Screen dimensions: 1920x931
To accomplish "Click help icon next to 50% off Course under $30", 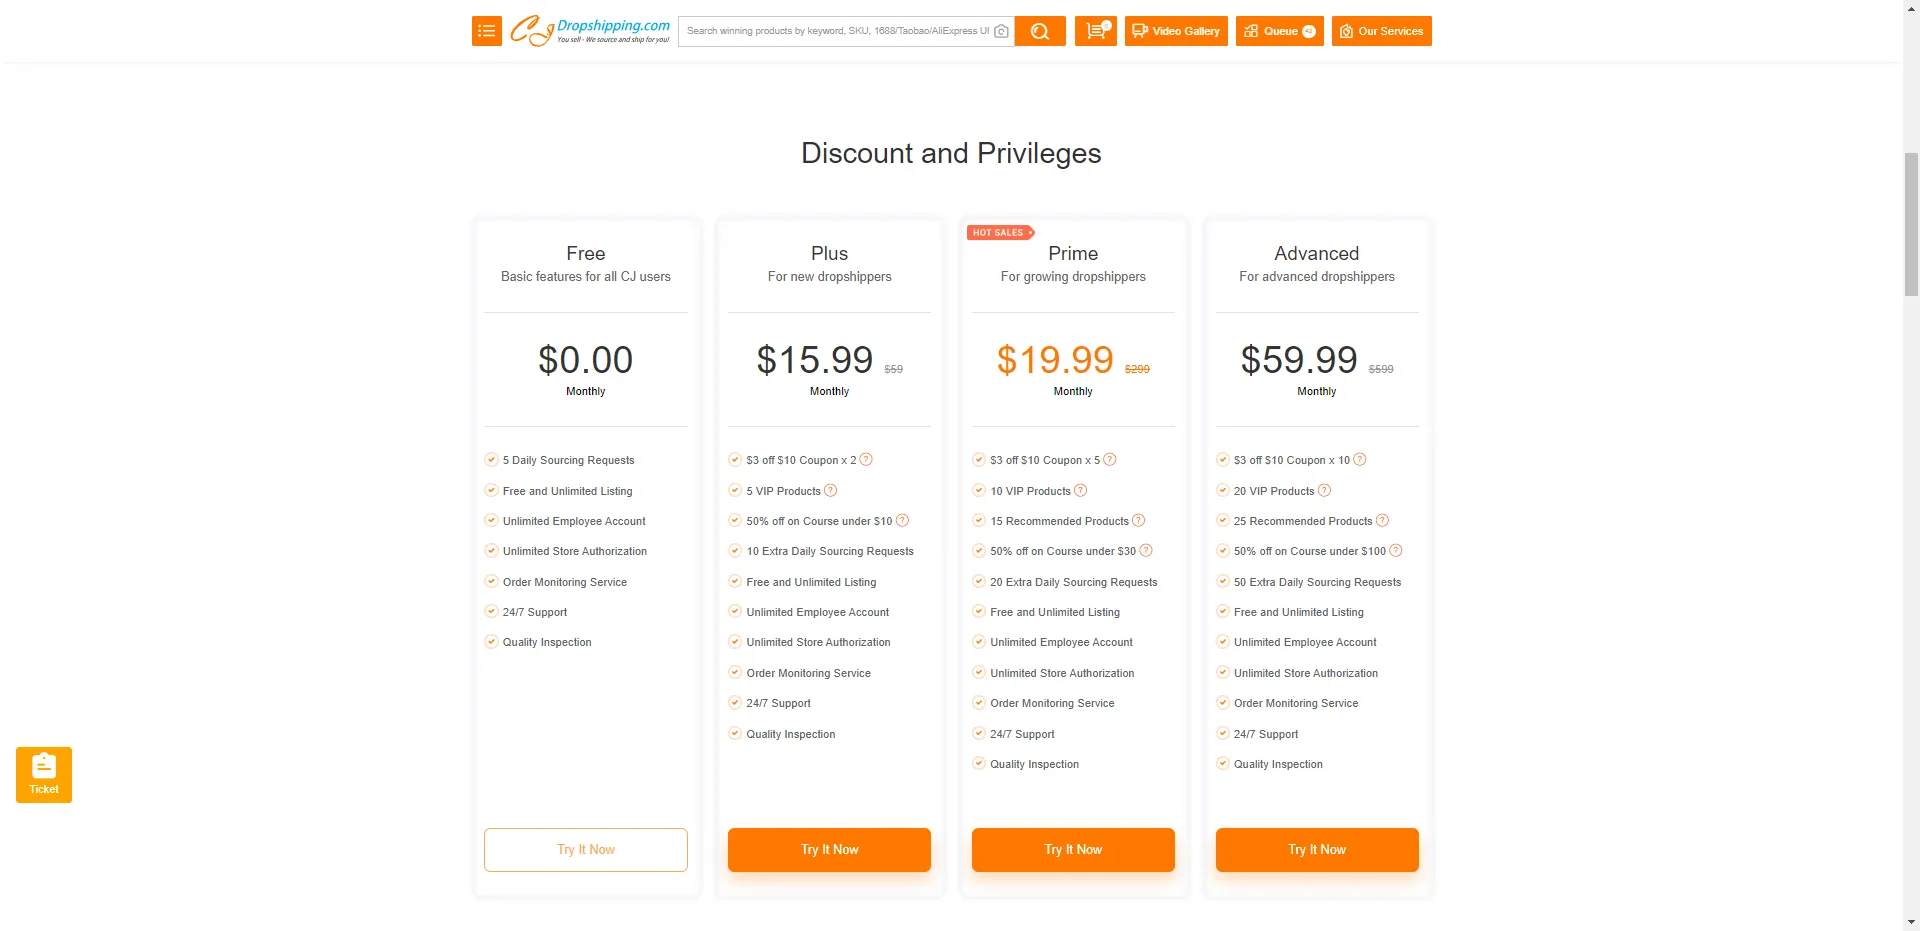I will [1146, 551].
